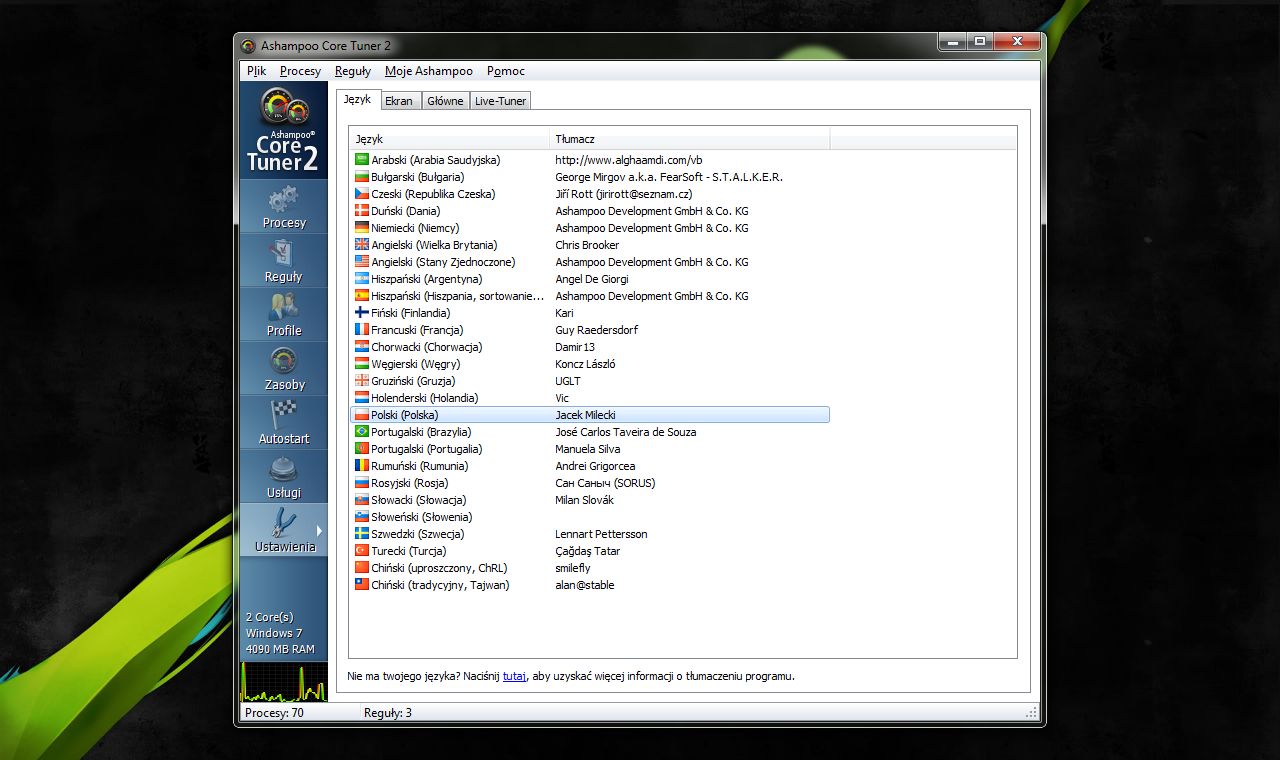Screen dimensions: 1280x760
Task: Select the Ustawienia tools section
Action: (x=284, y=531)
